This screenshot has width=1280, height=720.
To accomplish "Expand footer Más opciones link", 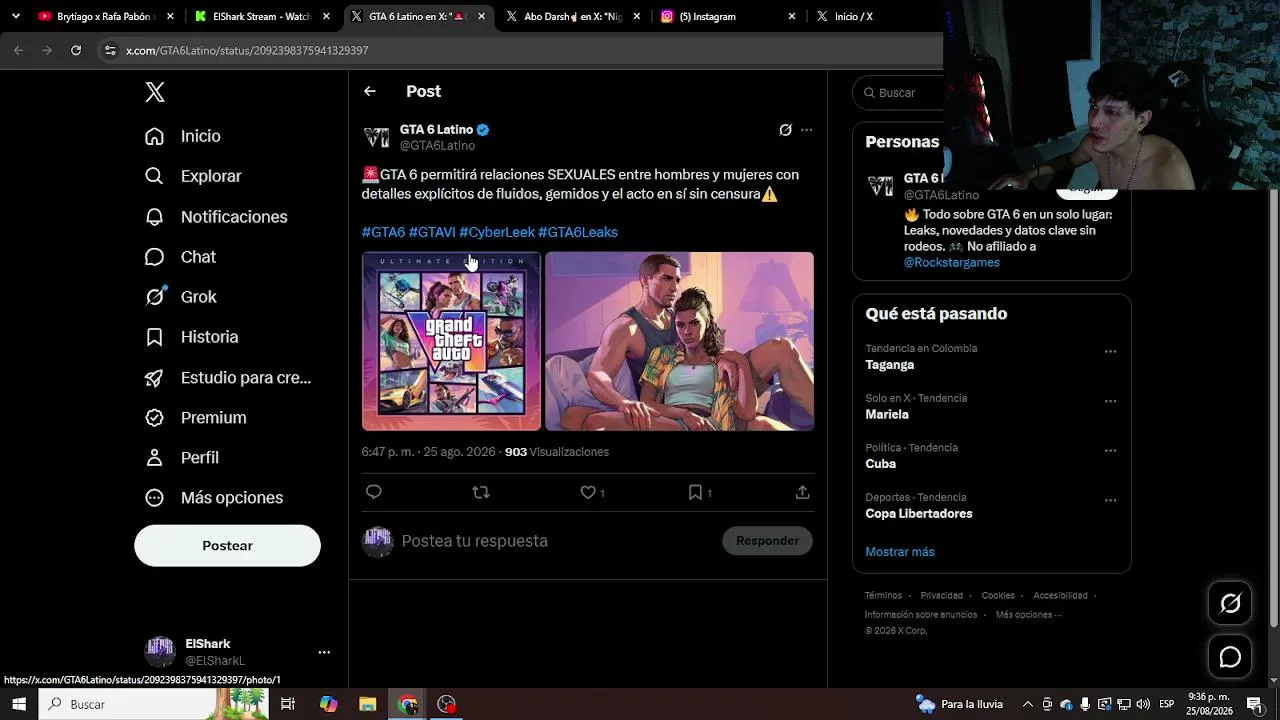I will tap(1028, 614).
